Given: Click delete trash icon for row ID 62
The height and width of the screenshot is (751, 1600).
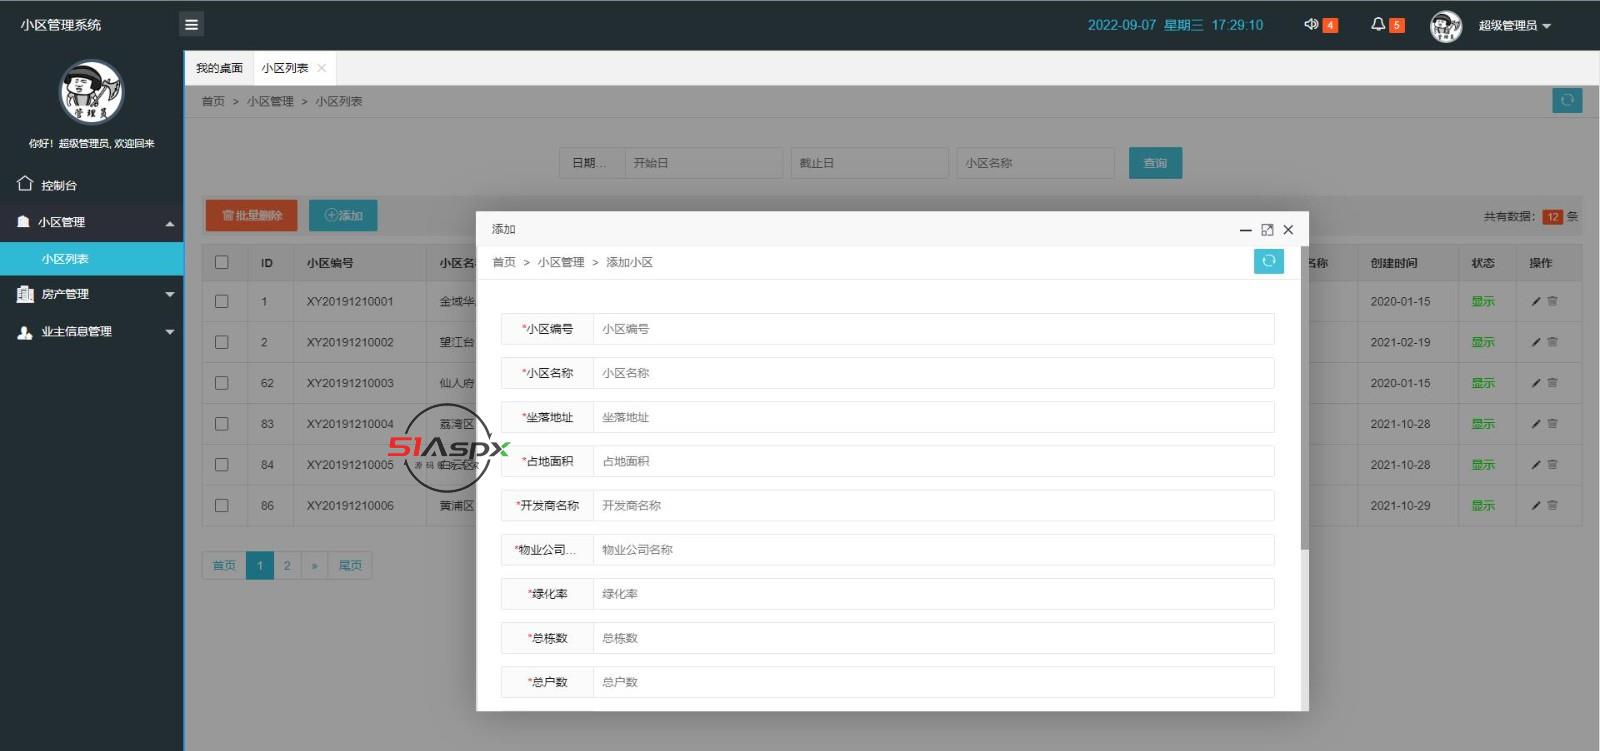Looking at the screenshot, I should click(1552, 383).
